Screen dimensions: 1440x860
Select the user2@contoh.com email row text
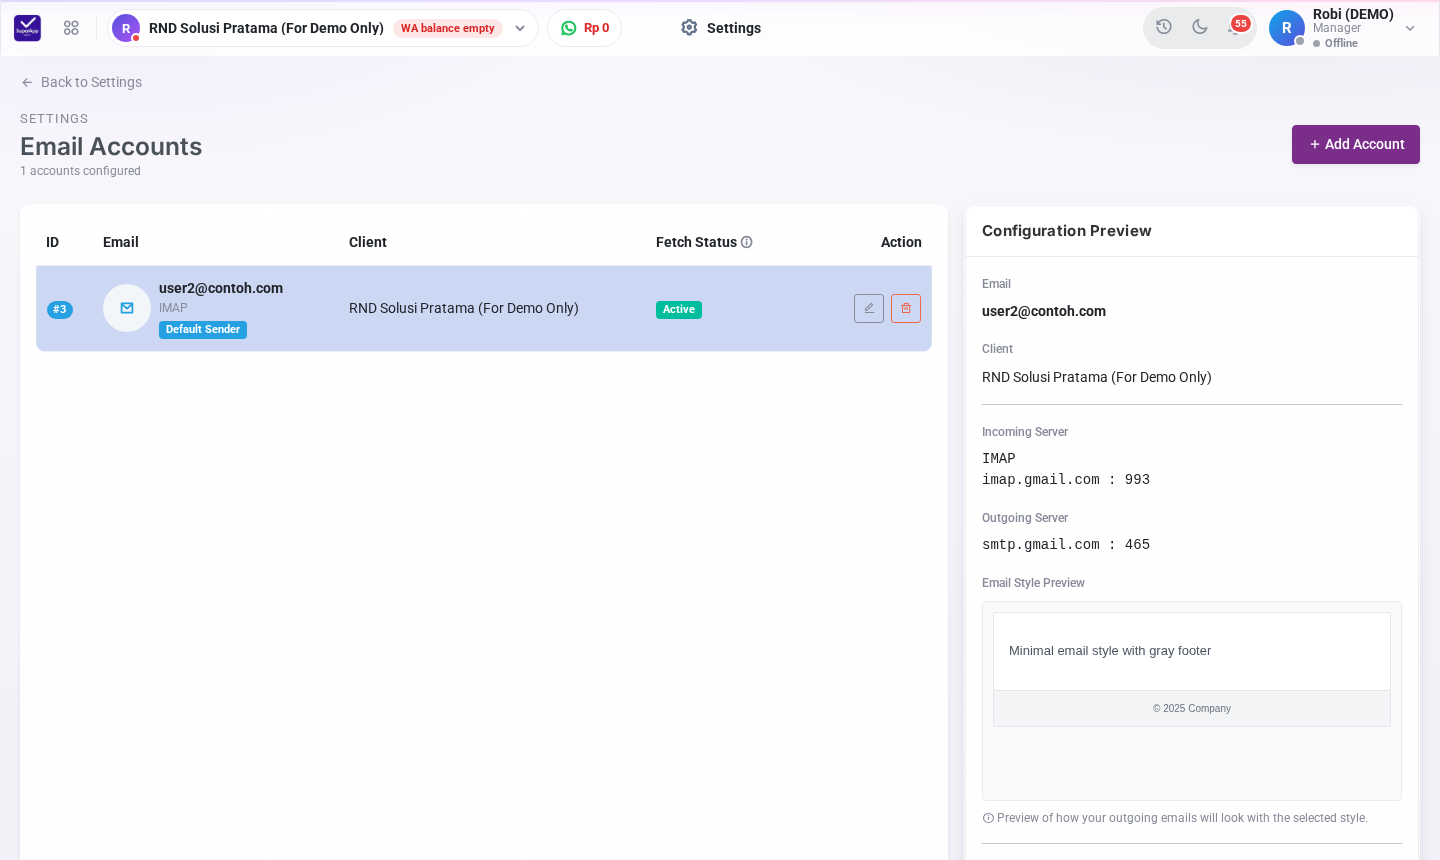pos(221,288)
